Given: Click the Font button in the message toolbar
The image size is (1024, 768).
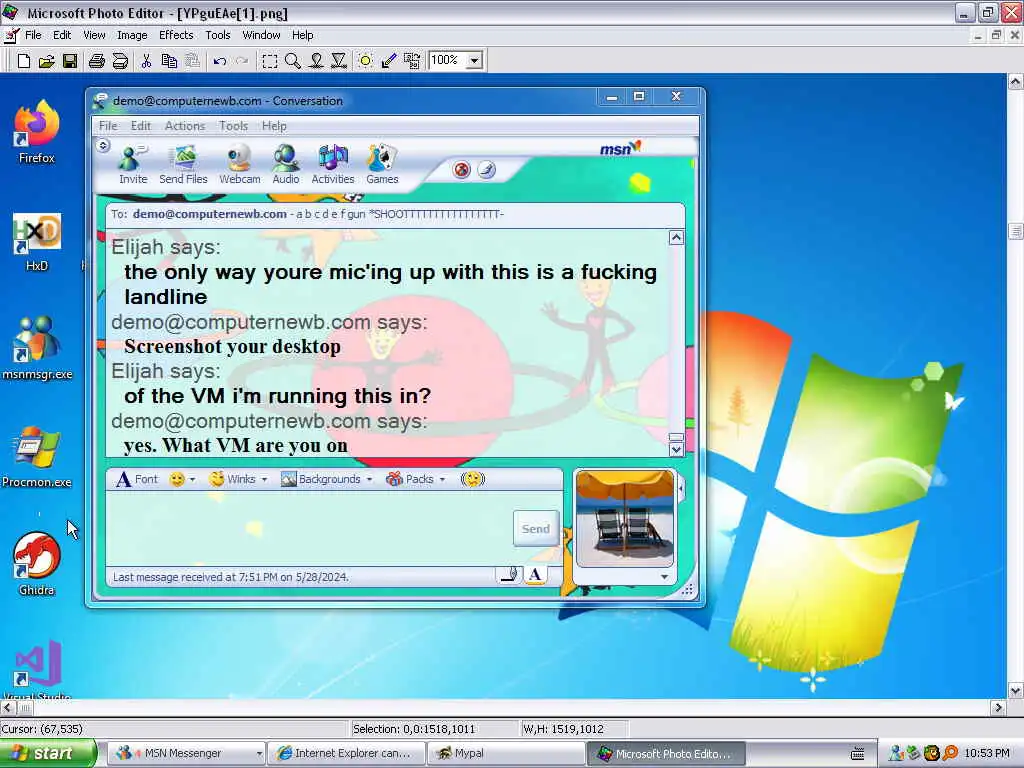Looking at the screenshot, I should coord(137,479).
